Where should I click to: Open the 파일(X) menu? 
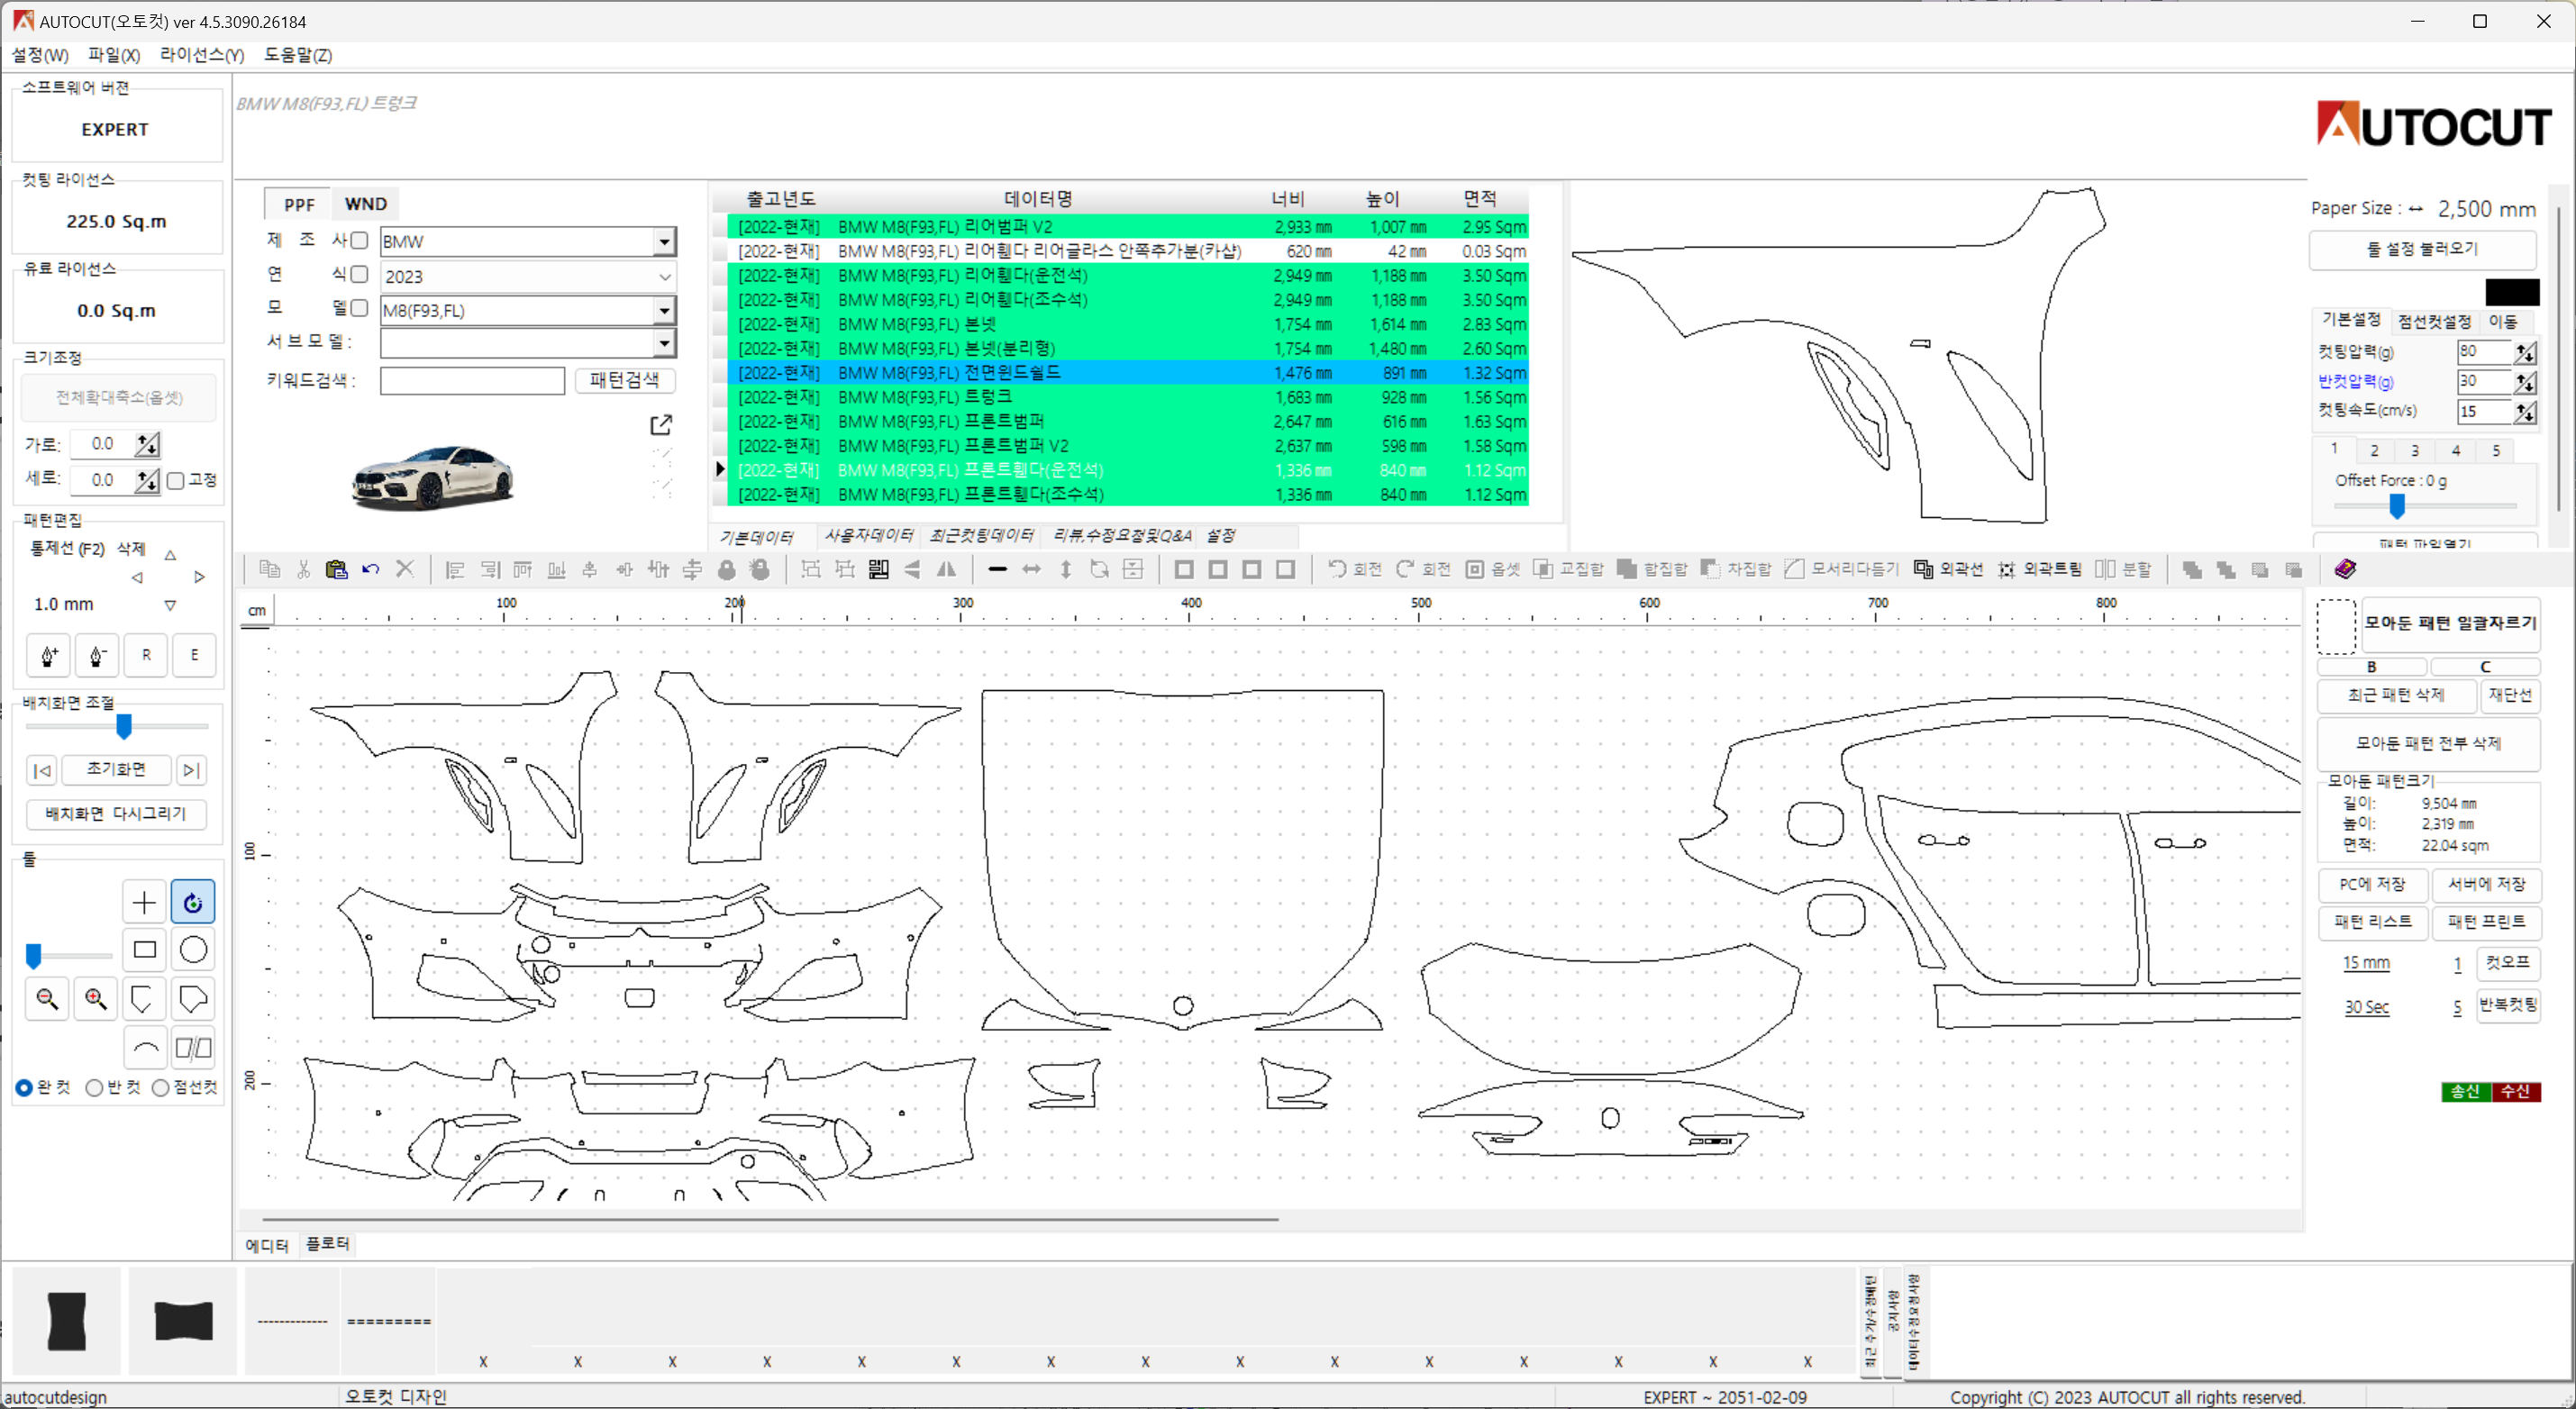(x=114, y=55)
